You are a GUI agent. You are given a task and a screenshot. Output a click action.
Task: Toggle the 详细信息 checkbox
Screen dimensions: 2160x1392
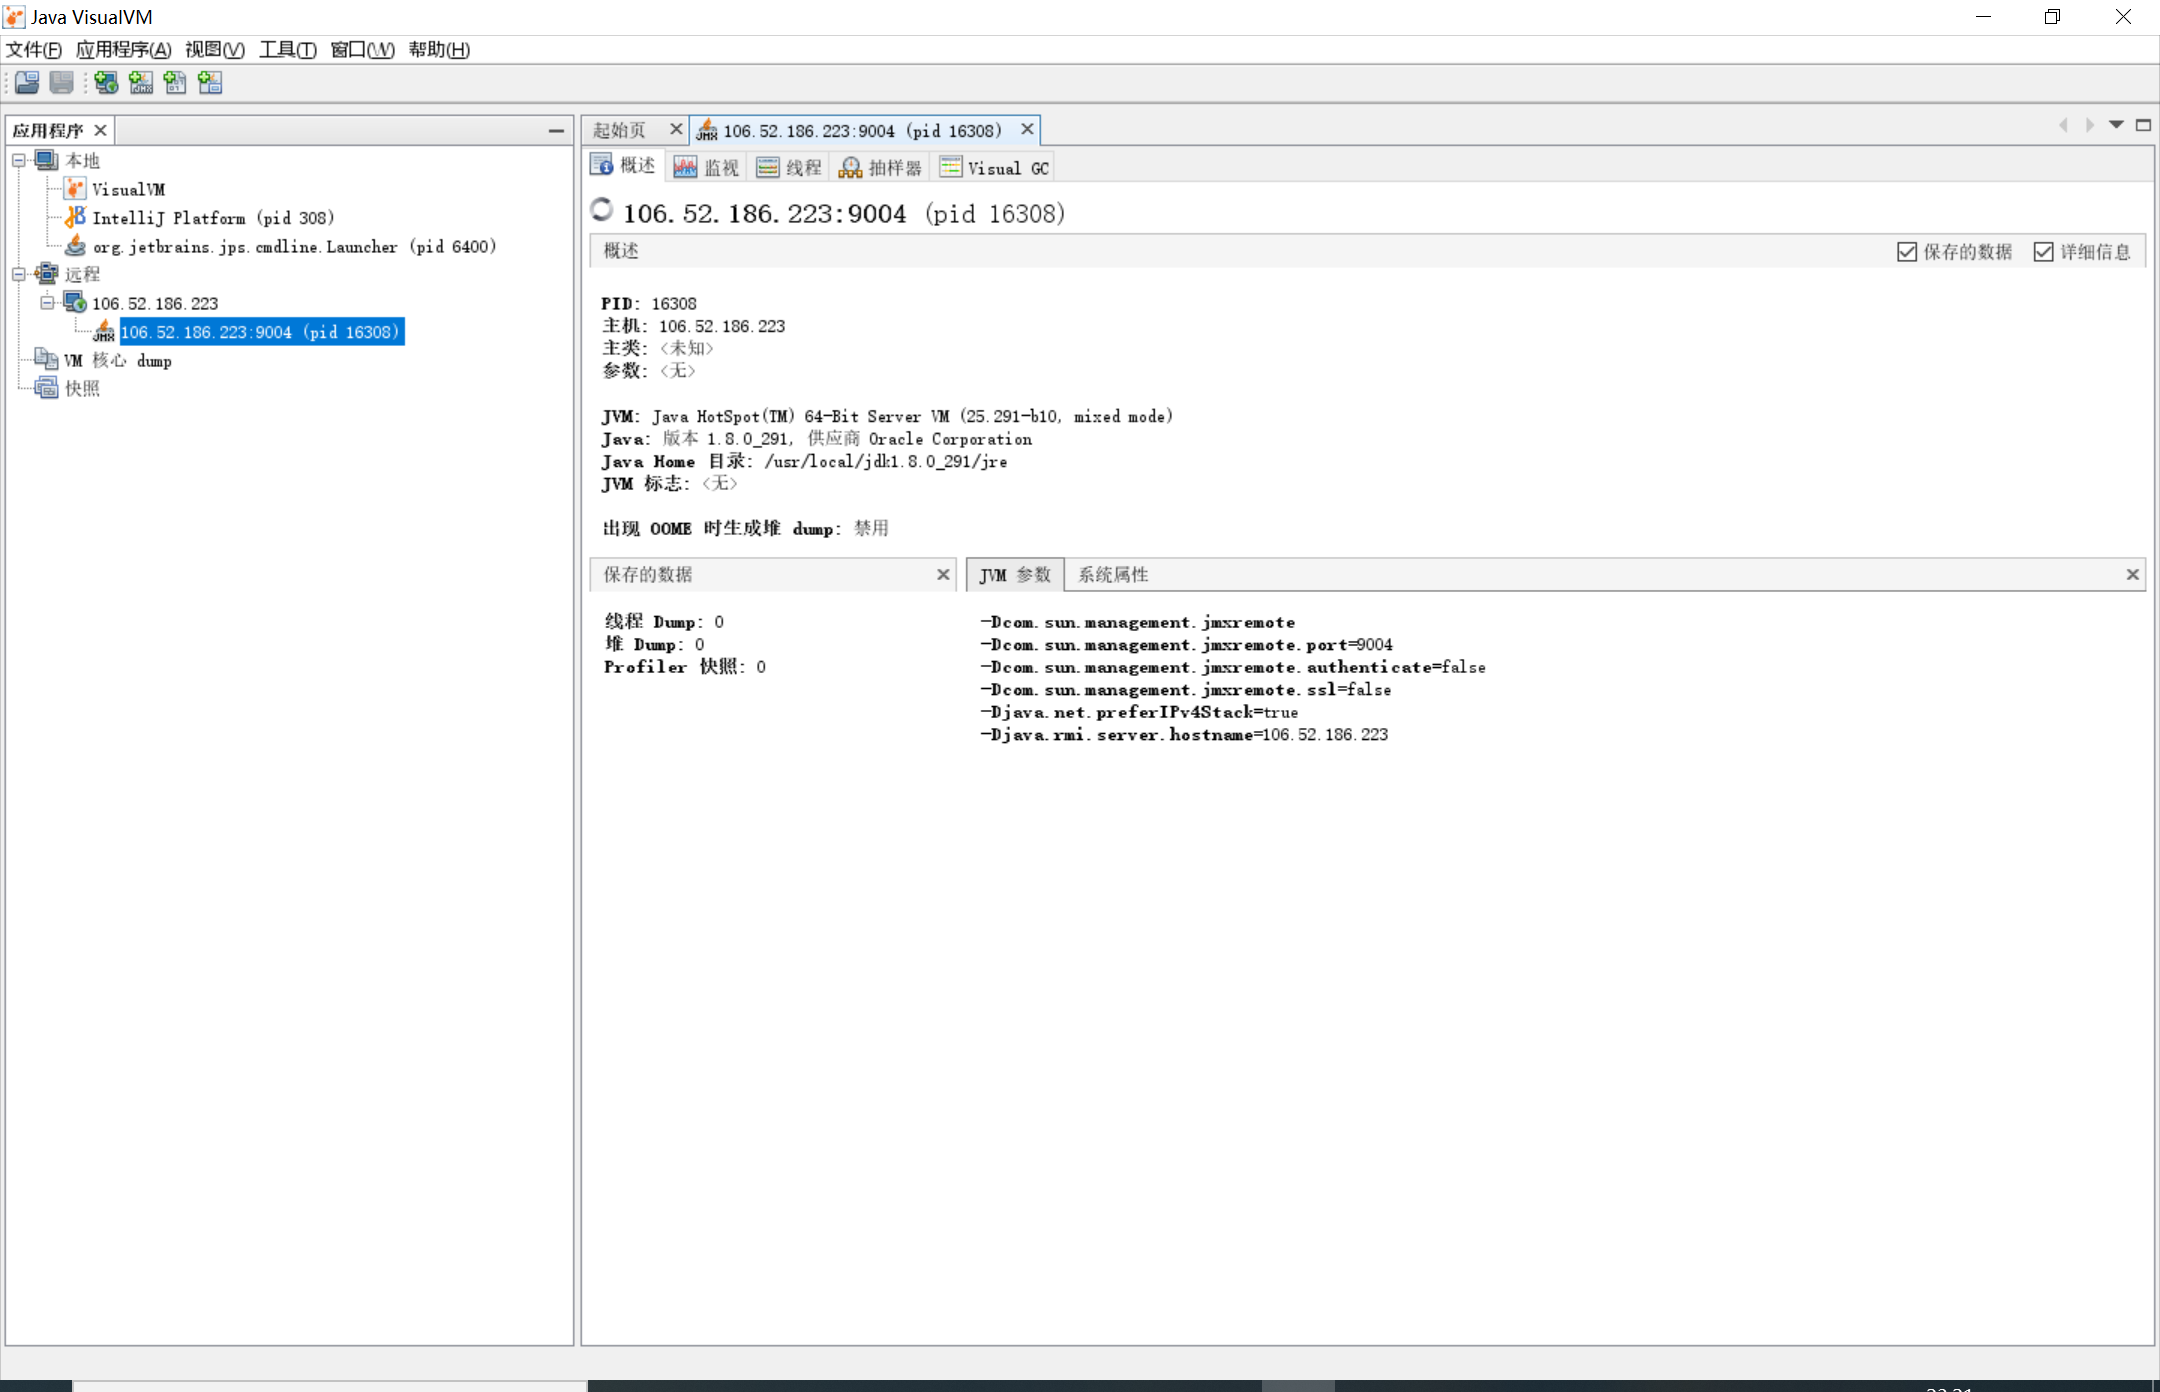pos(2043,252)
